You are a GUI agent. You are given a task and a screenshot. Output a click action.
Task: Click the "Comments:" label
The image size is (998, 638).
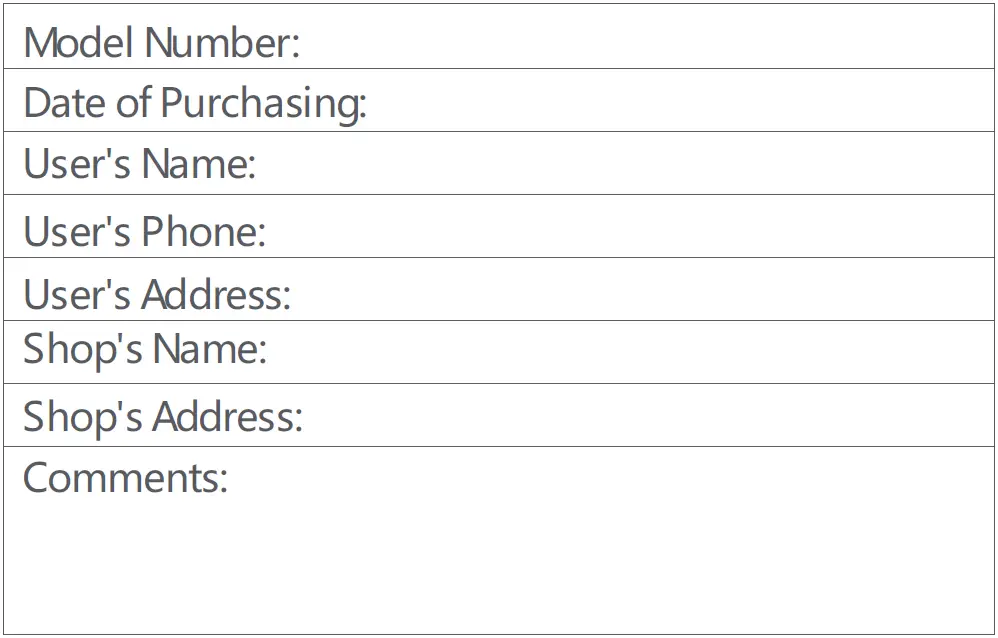pos(125,477)
